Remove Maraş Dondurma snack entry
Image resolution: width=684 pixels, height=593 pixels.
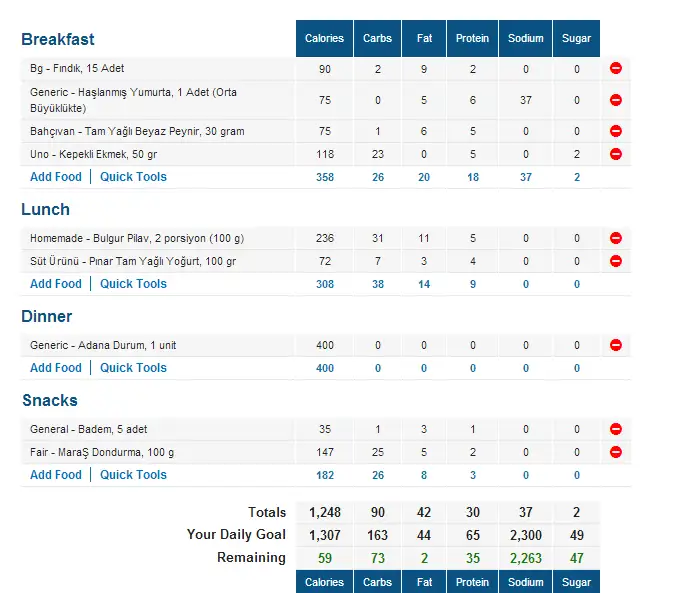click(x=616, y=452)
